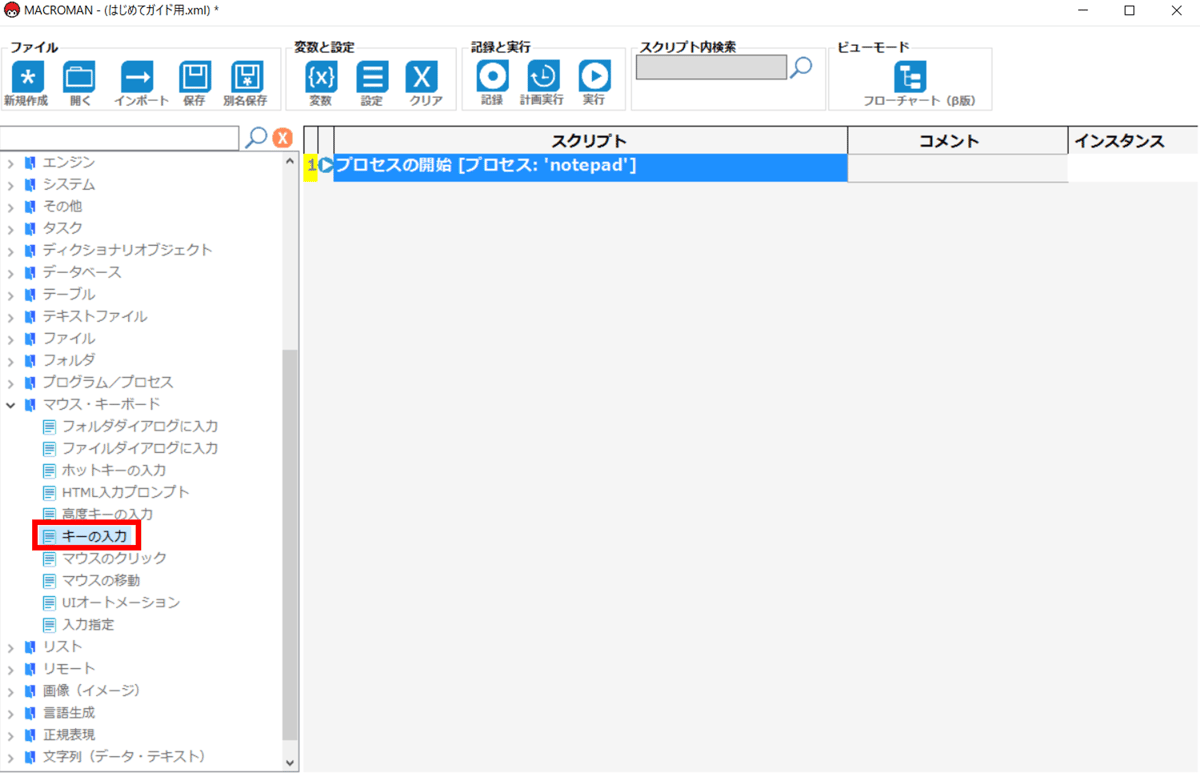This screenshot has height=773, width=1200.
Task: Select 入力指定 command
Action: click(88, 624)
